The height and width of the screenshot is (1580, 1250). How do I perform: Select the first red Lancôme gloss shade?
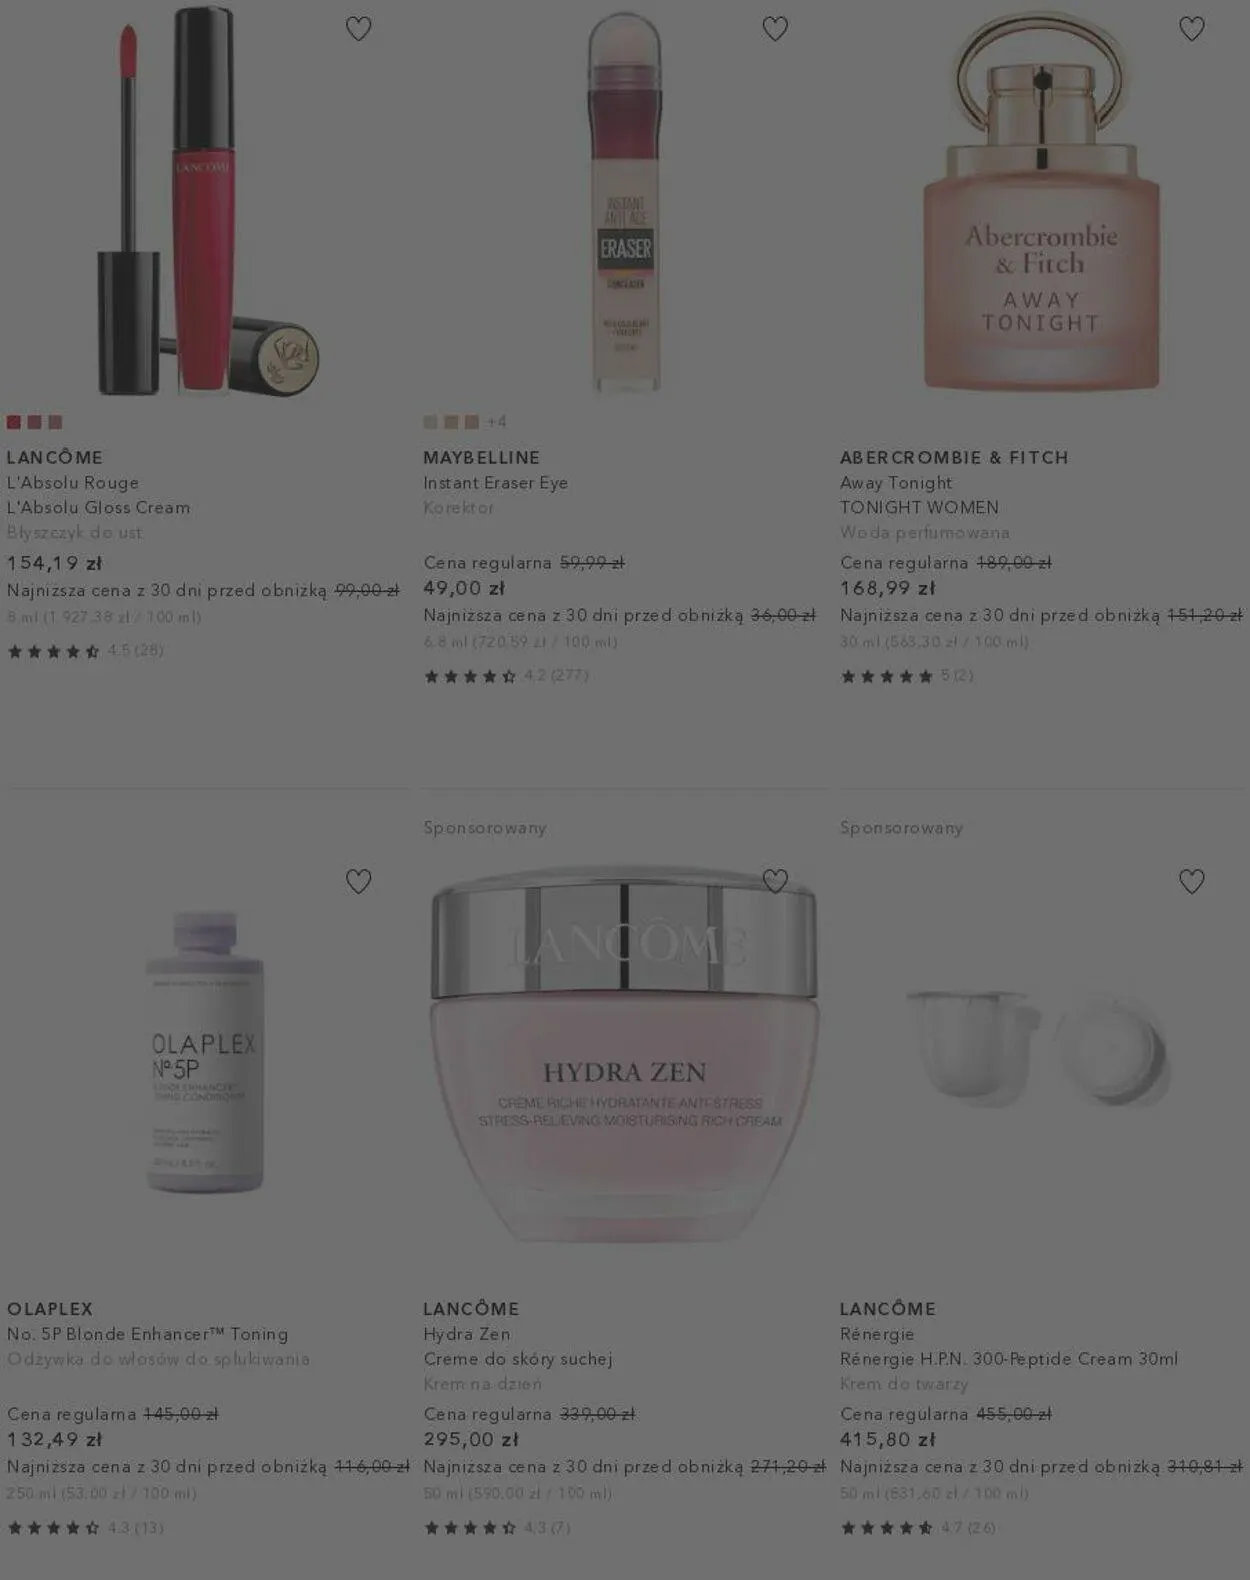14,422
